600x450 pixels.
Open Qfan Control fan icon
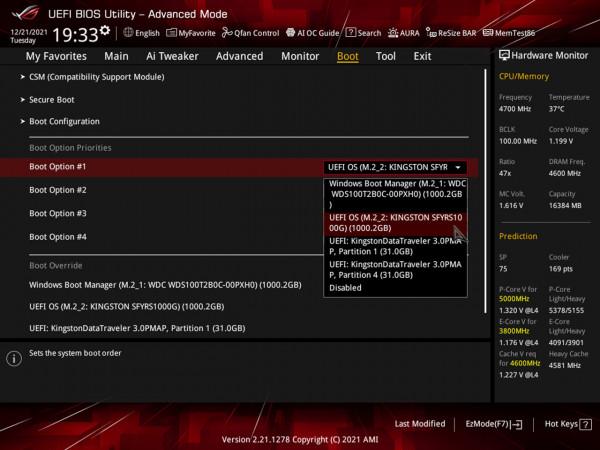[x=227, y=33]
